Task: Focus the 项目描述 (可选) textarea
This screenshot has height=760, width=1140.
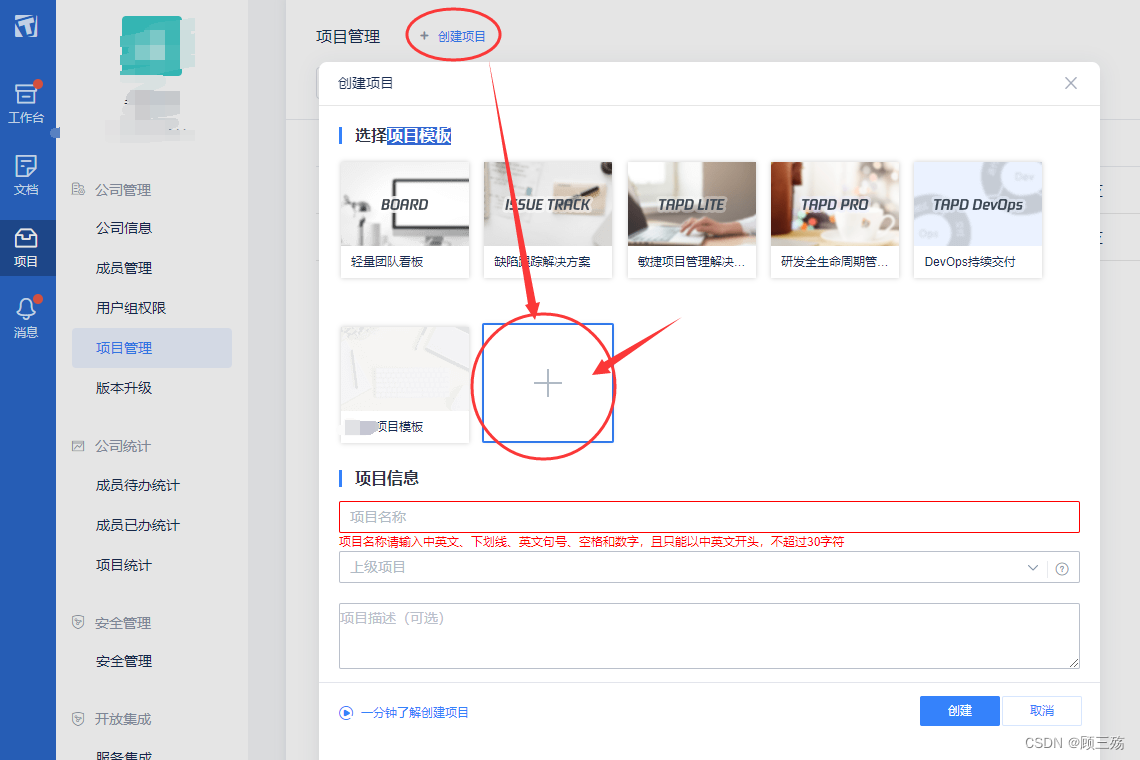Action: [x=709, y=636]
